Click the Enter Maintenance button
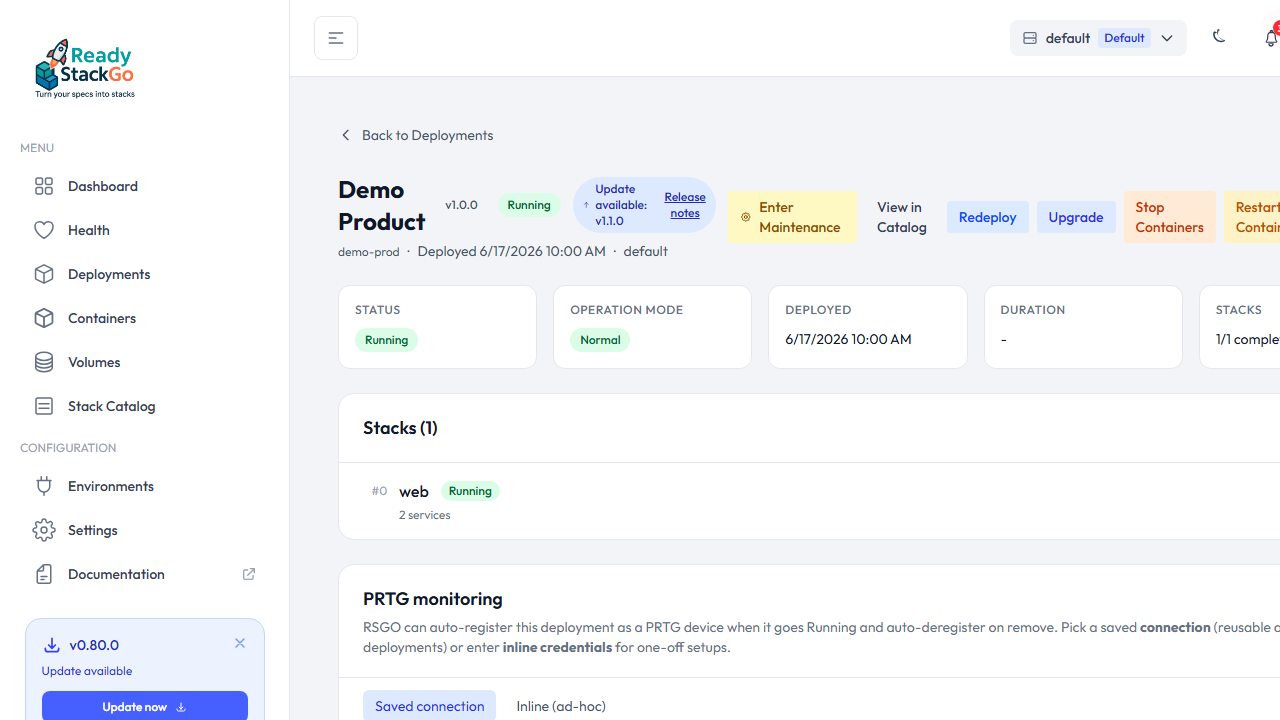Viewport: 1280px width, 720px height. click(x=792, y=217)
